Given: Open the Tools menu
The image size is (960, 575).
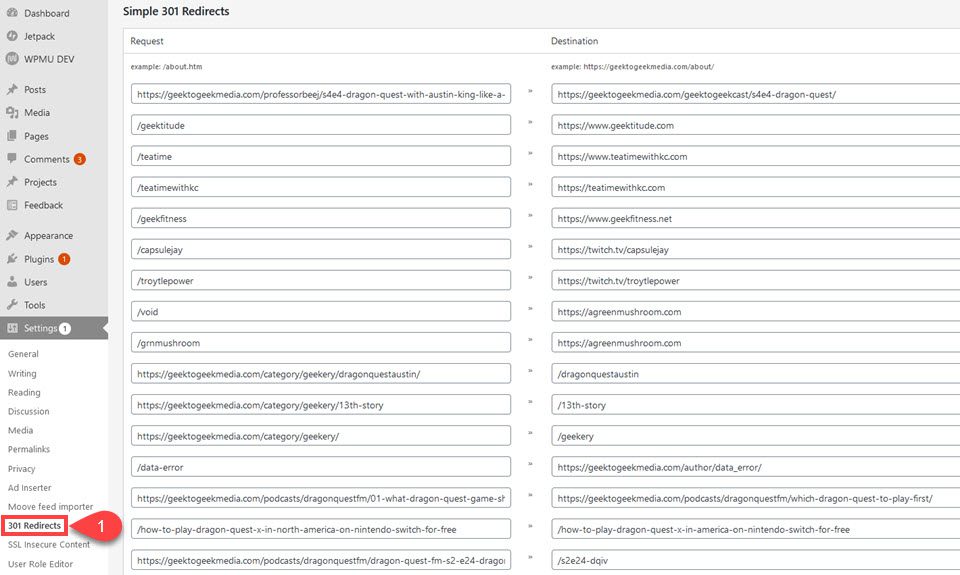Looking at the screenshot, I should pyautogui.click(x=35, y=305).
